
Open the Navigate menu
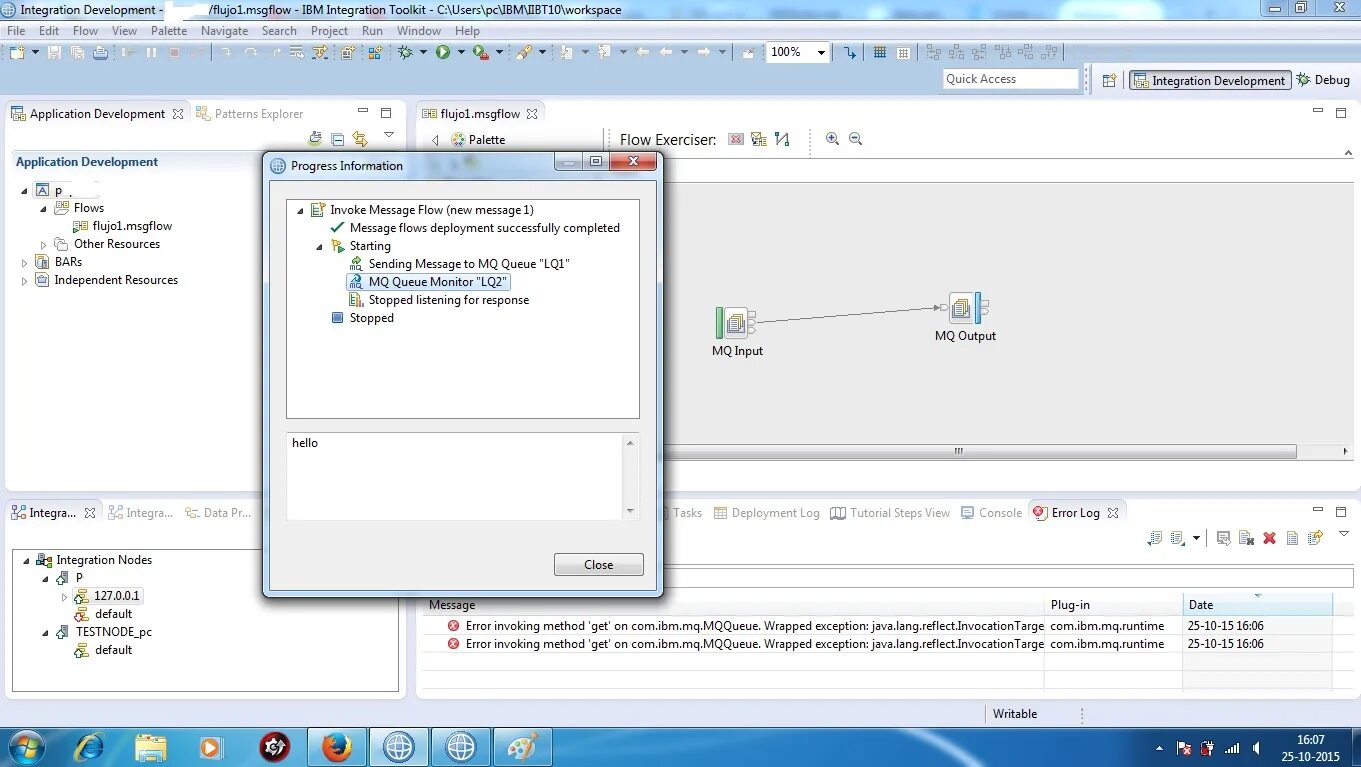(224, 31)
